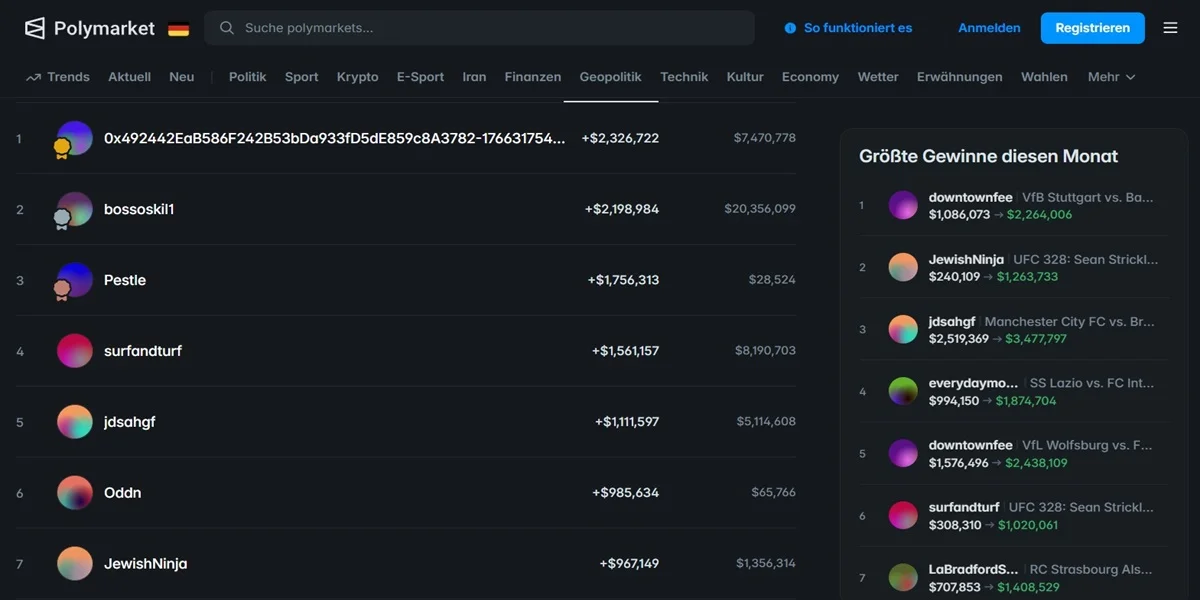This screenshot has height=600, width=1200.
Task: Open bossoskil1 profile name
Action: pyautogui.click(x=139, y=209)
